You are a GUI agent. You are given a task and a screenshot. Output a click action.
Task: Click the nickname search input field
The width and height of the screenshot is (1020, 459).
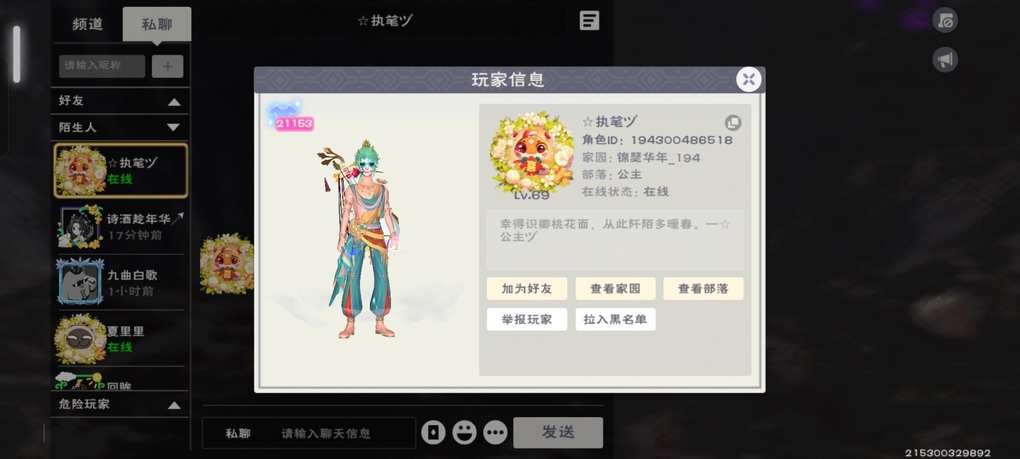tap(102, 66)
